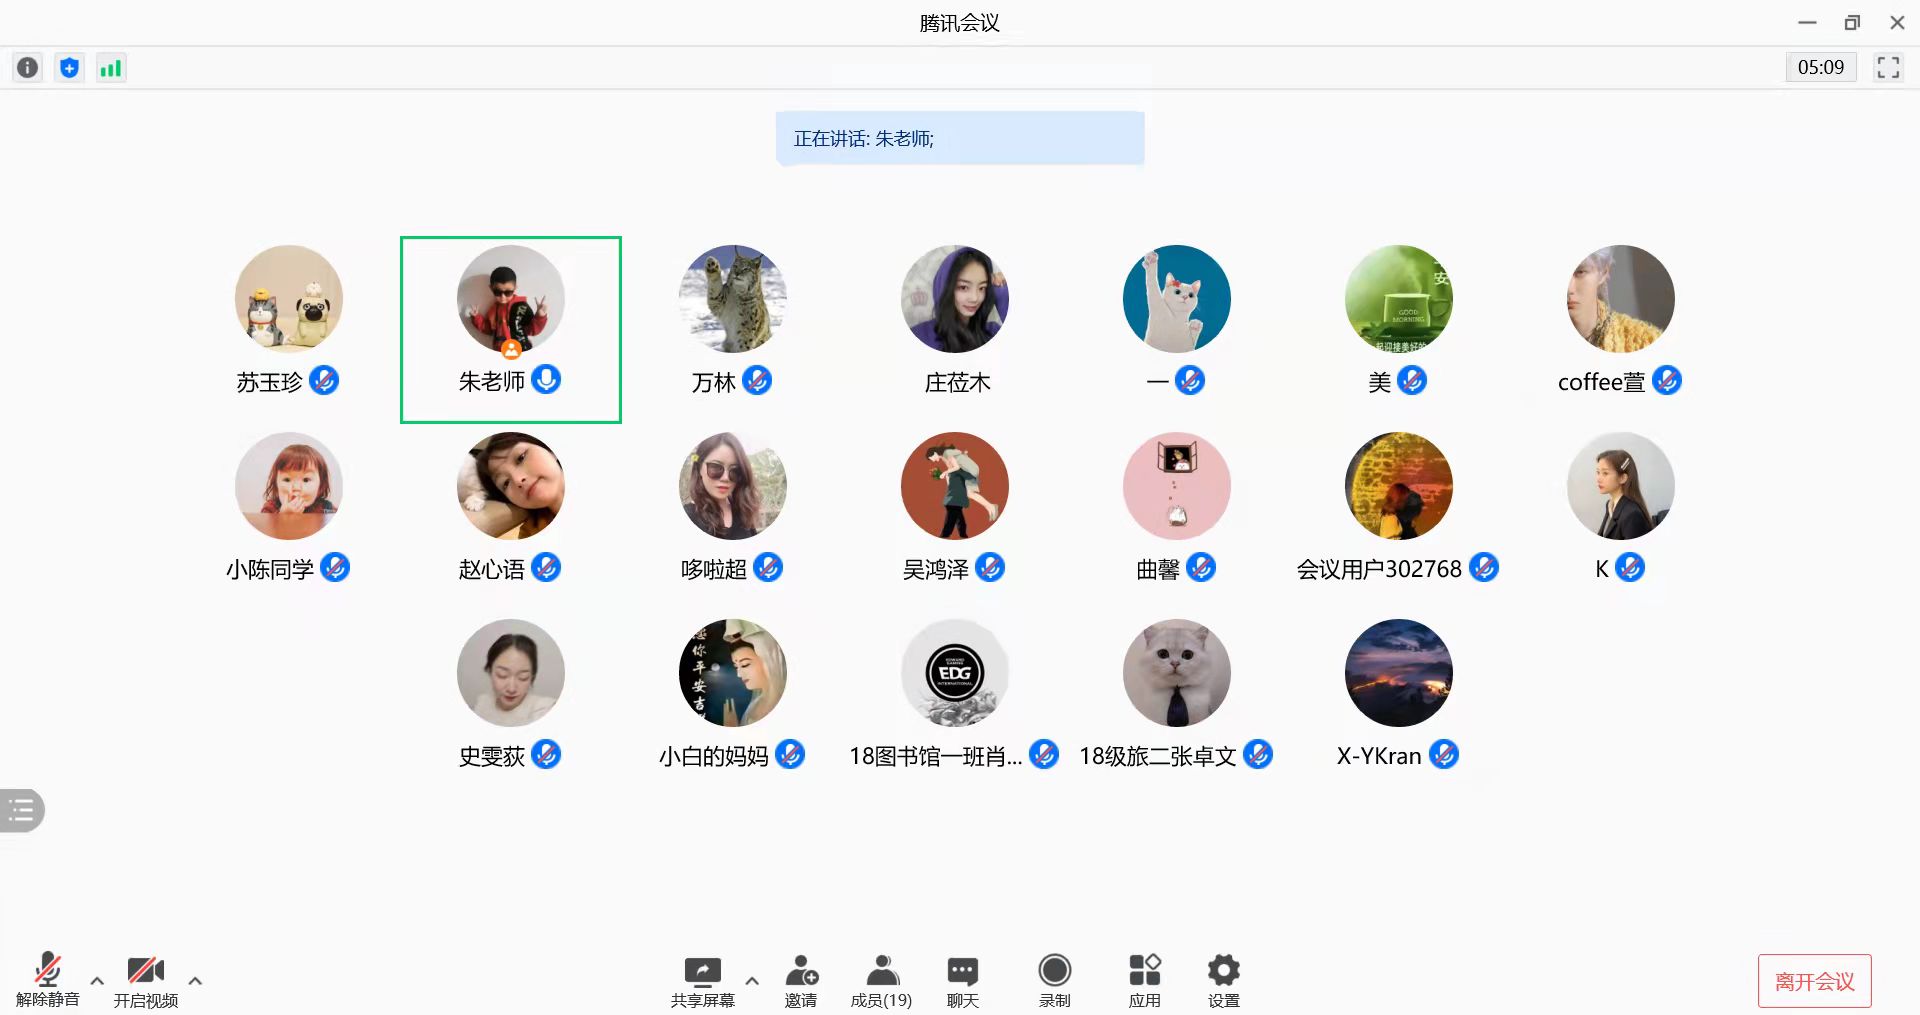Select 朱老师 speaker avatar
Viewport: 1920px width, 1015px height.
[x=510, y=299]
